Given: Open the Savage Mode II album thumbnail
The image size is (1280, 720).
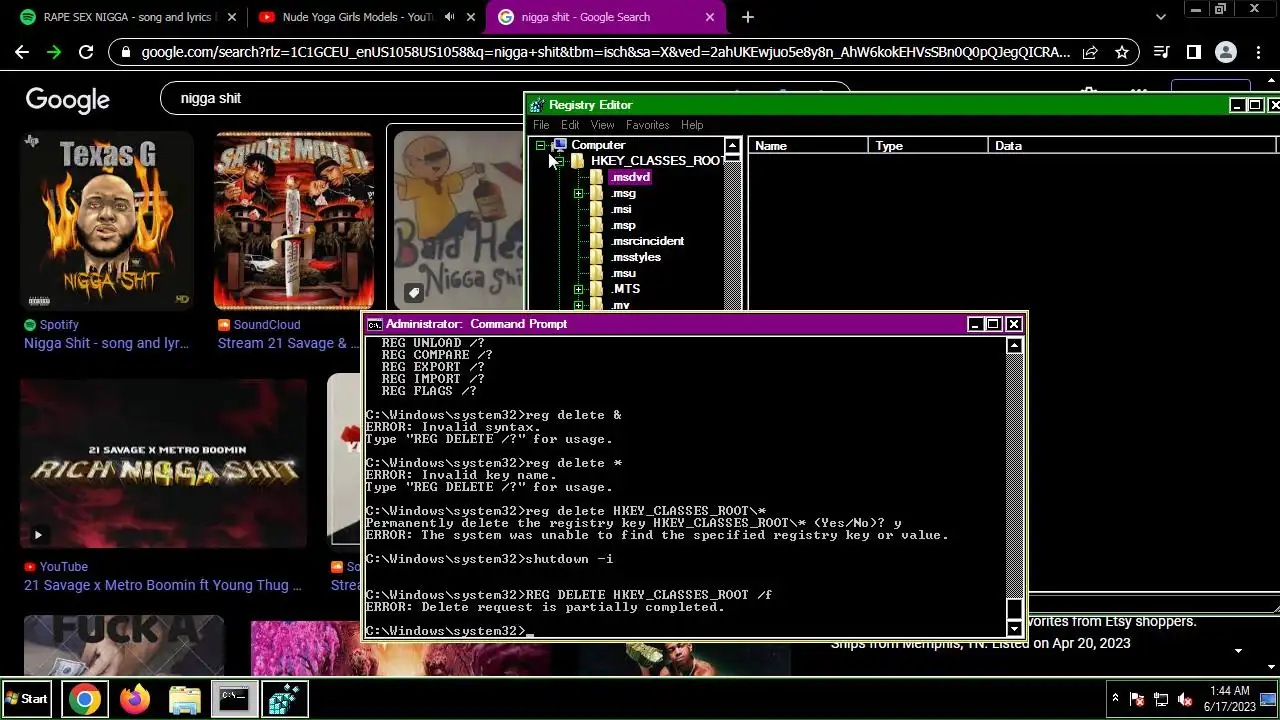Looking at the screenshot, I should click(294, 220).
